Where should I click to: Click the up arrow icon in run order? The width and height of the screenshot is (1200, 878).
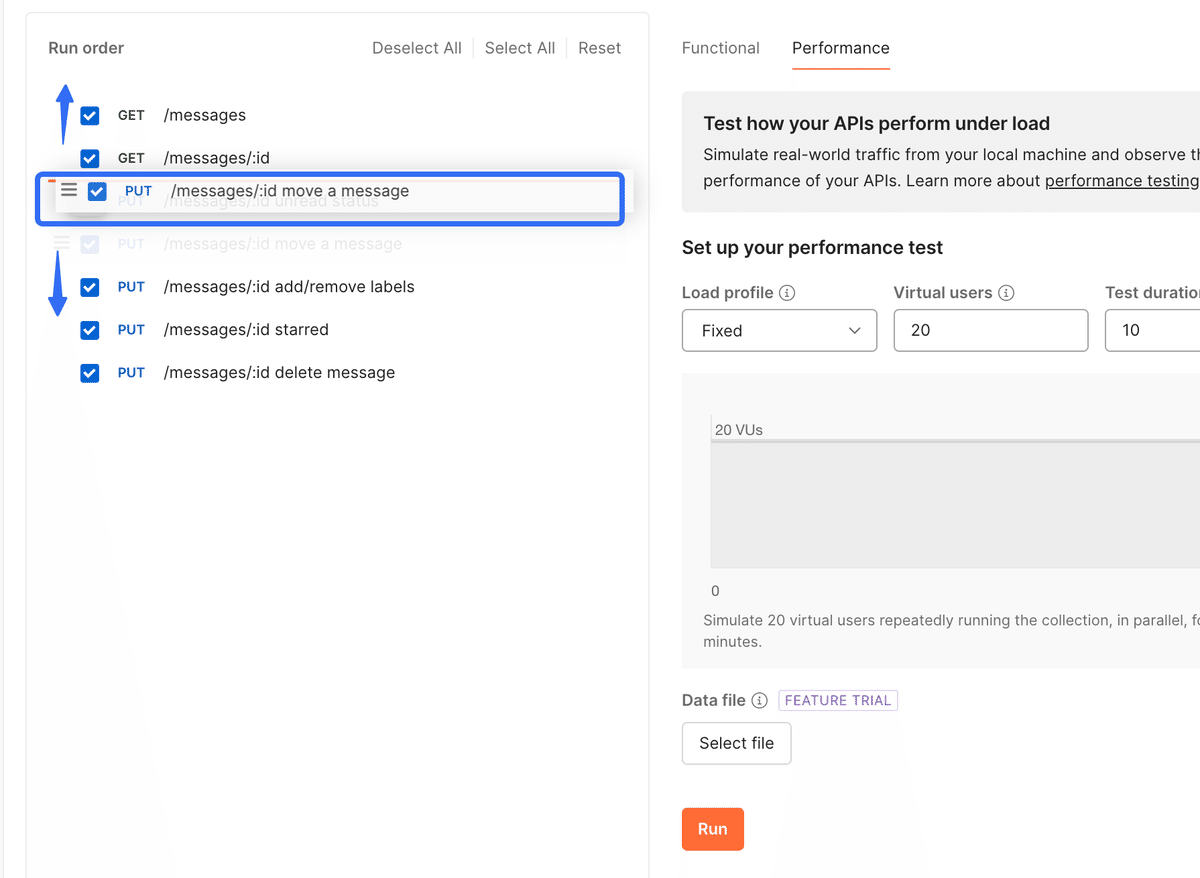pyautogui.click(x=64, y=113)
